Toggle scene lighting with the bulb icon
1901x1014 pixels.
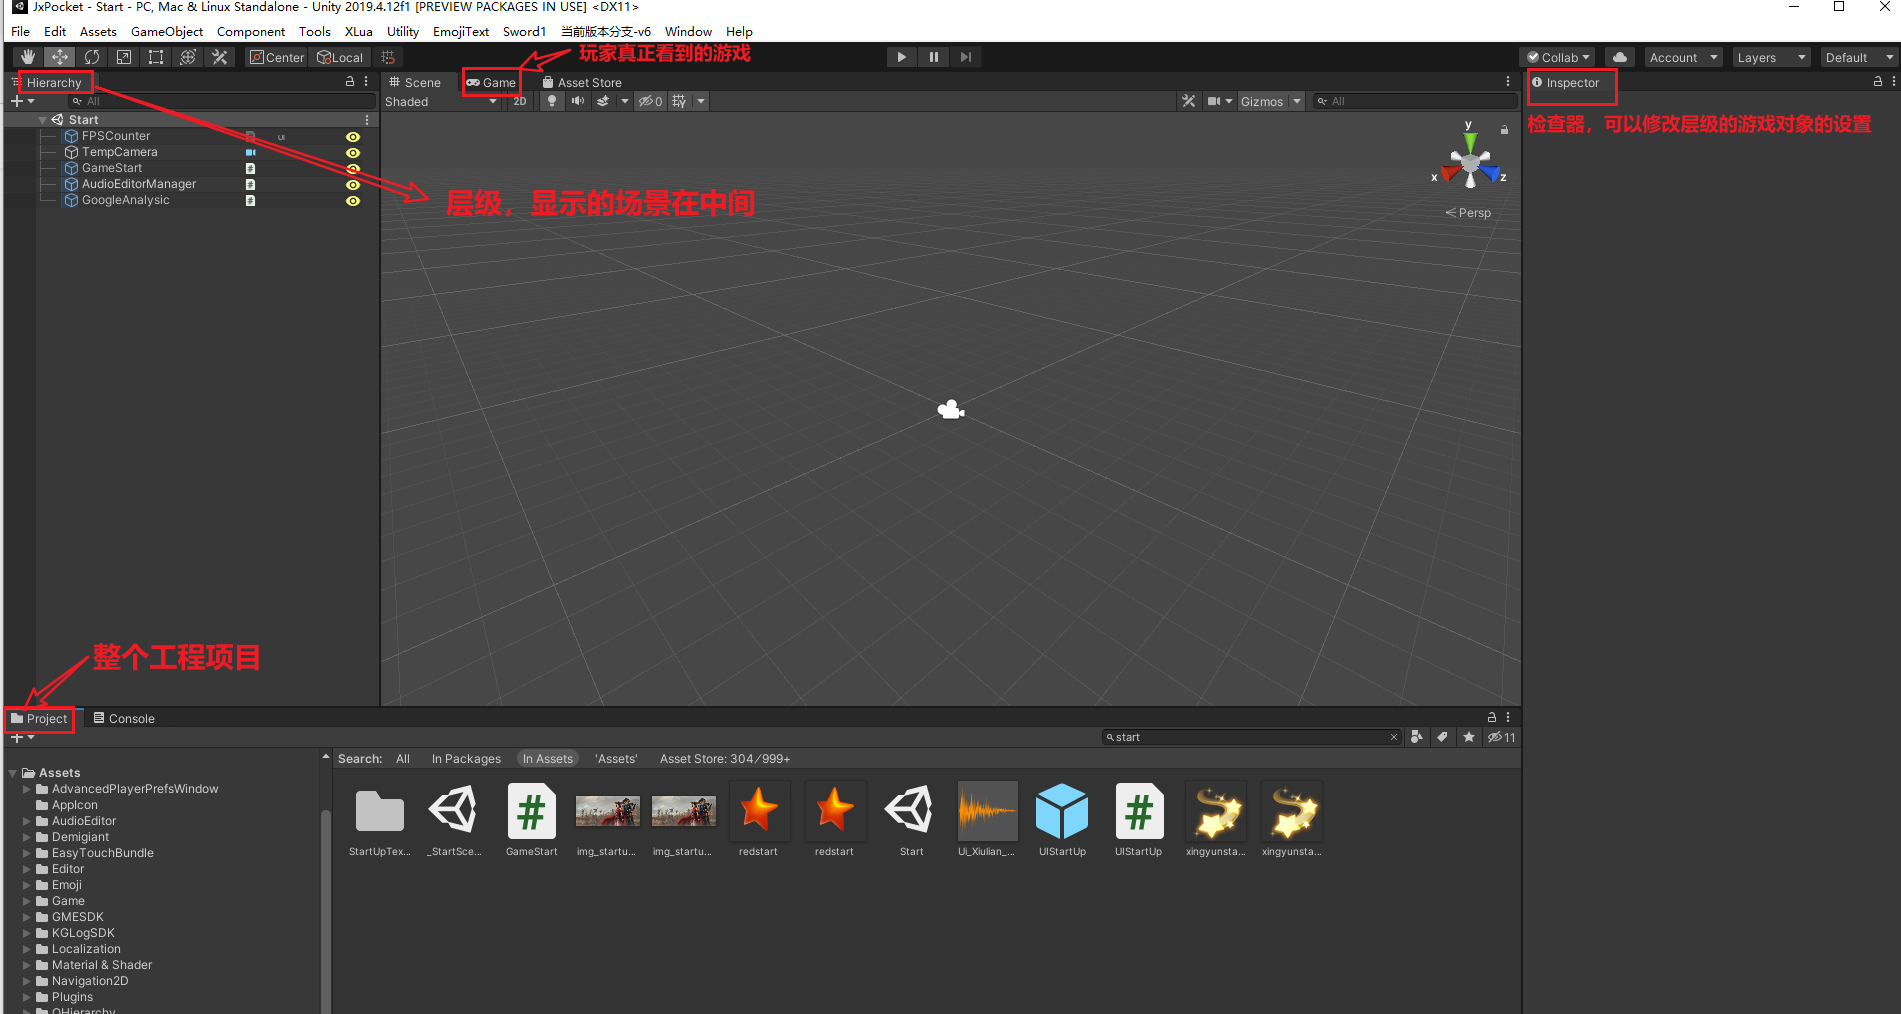(x=551, y=101)
